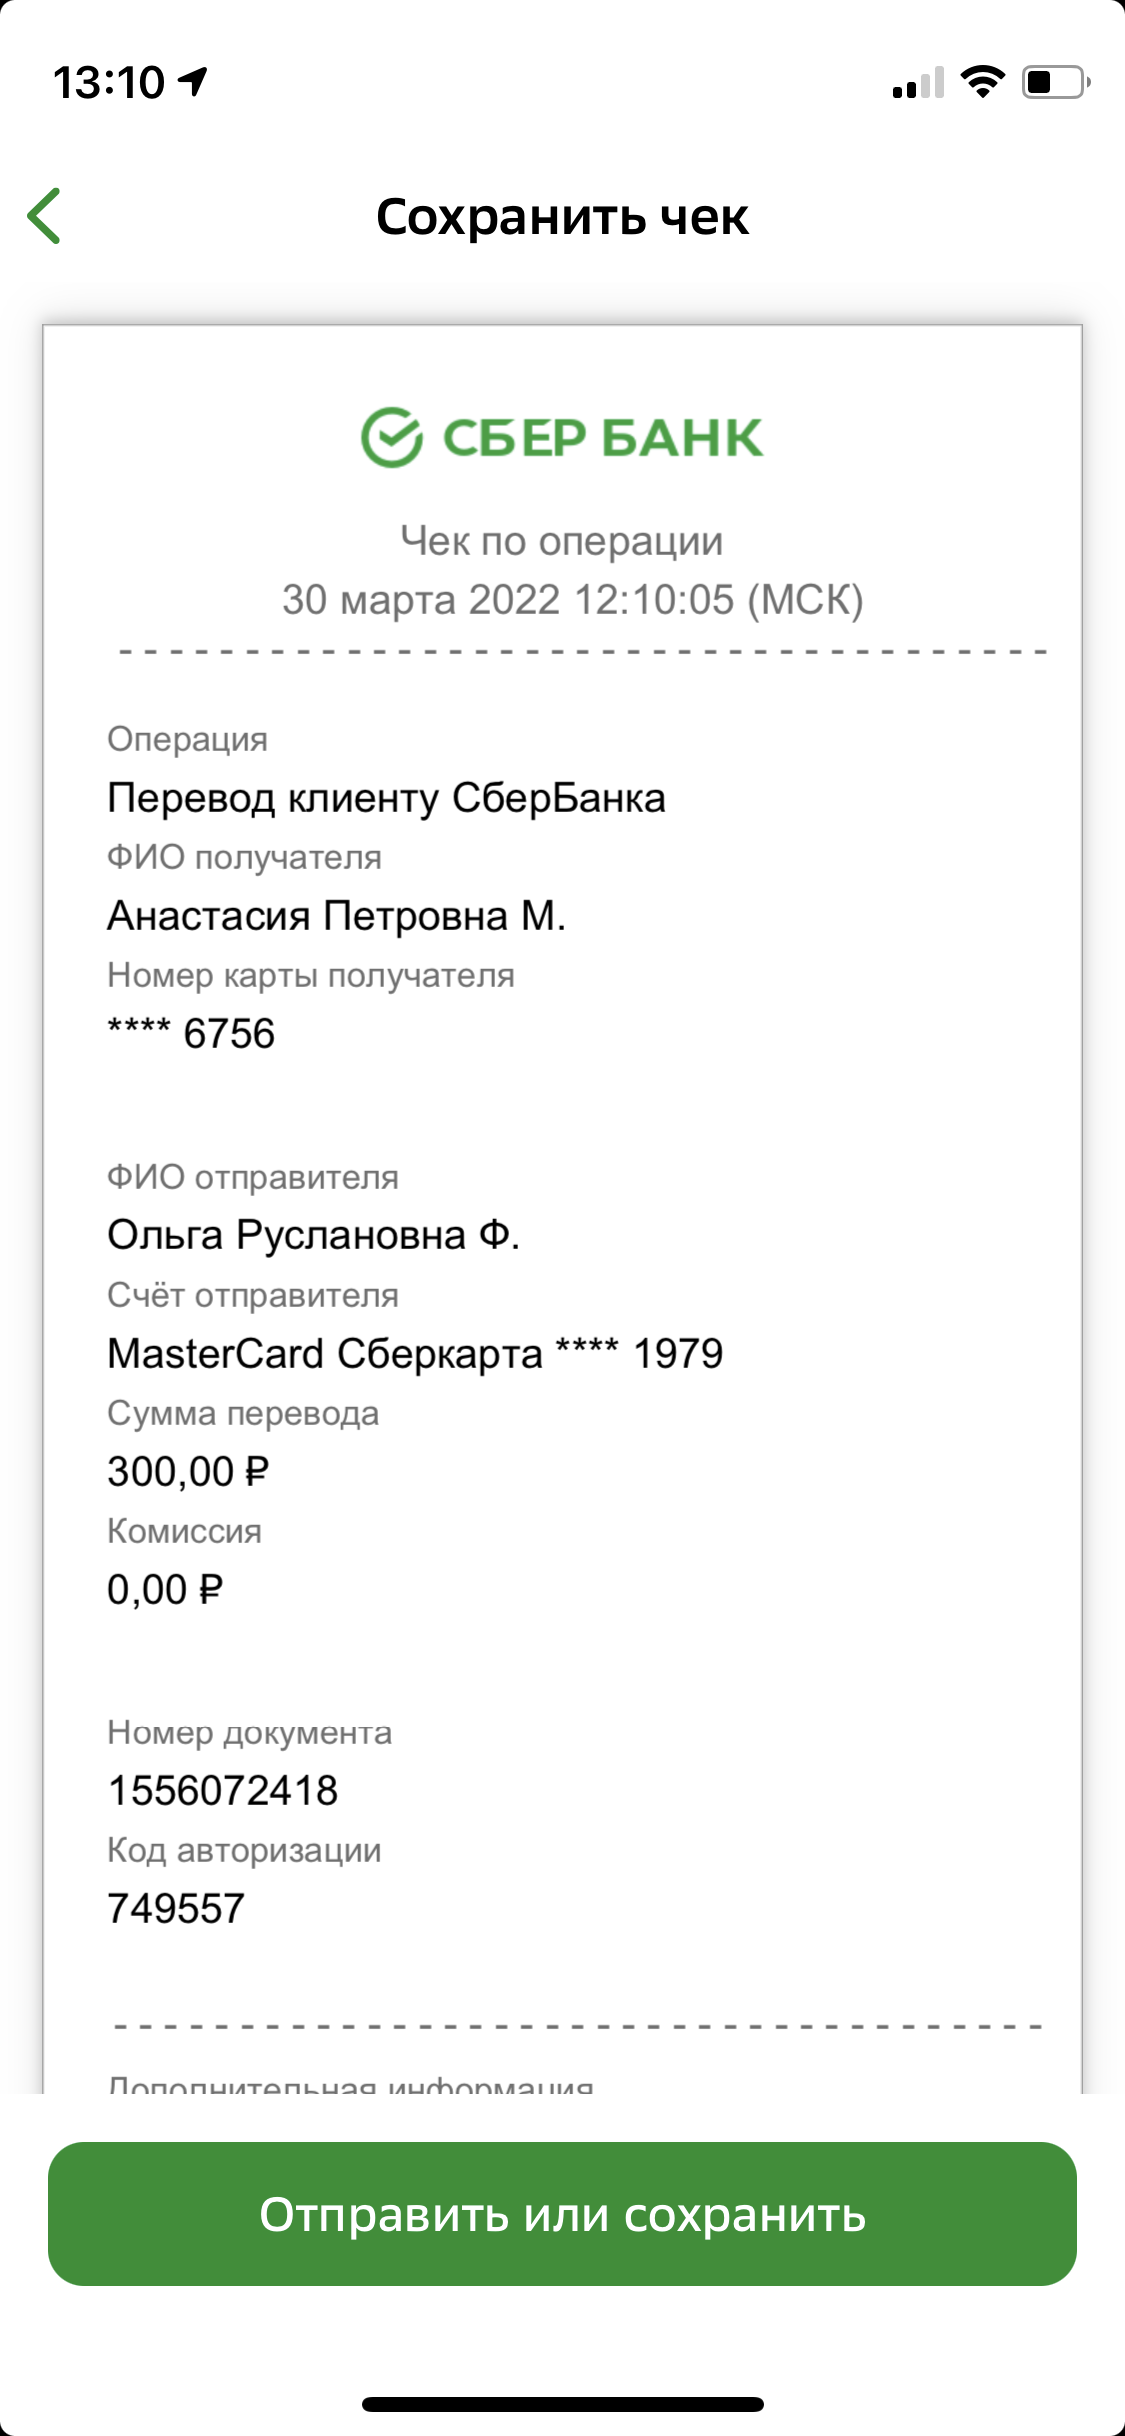
Task: Tap operation type Перевод клиенту СберБанка
Action: [386, 798]
